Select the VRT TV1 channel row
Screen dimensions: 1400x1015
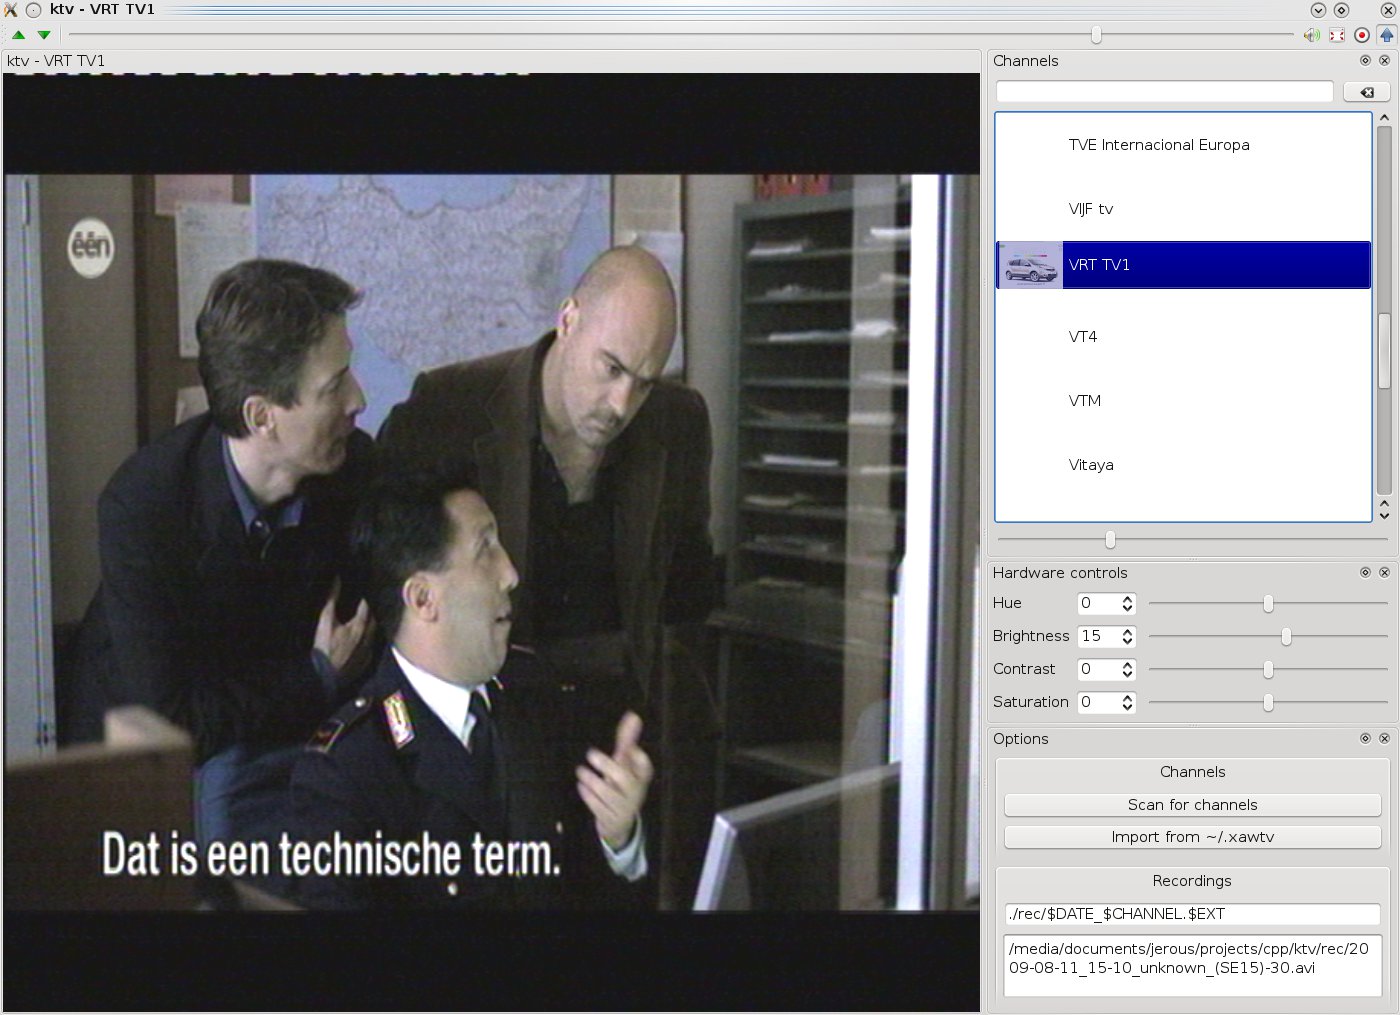pos(1183,265)
